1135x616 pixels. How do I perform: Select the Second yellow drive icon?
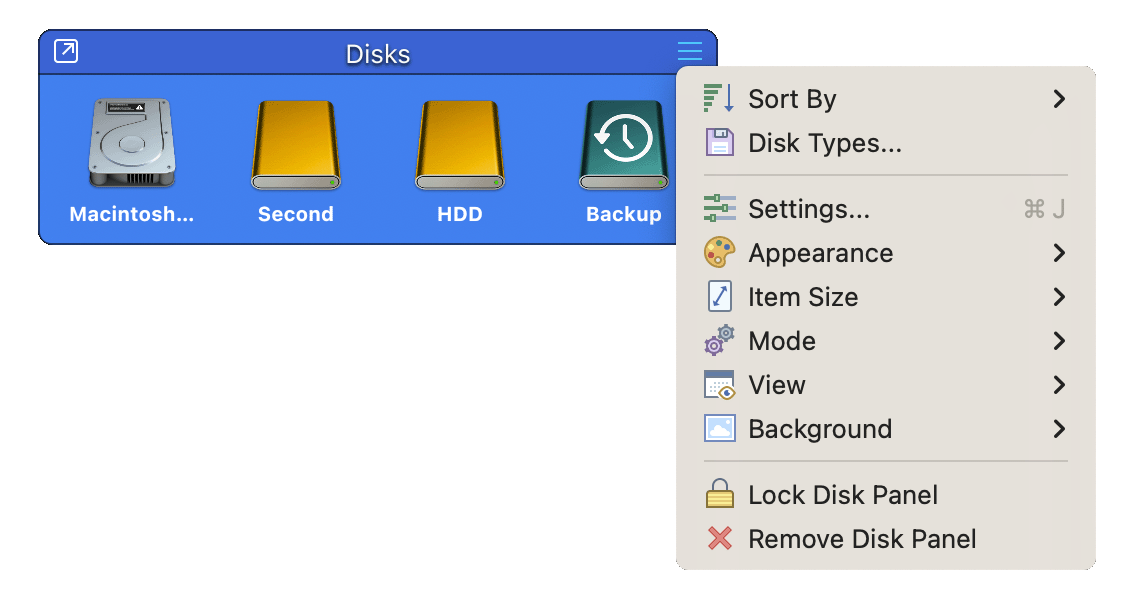pyautogui.click(x=296, y=144)
